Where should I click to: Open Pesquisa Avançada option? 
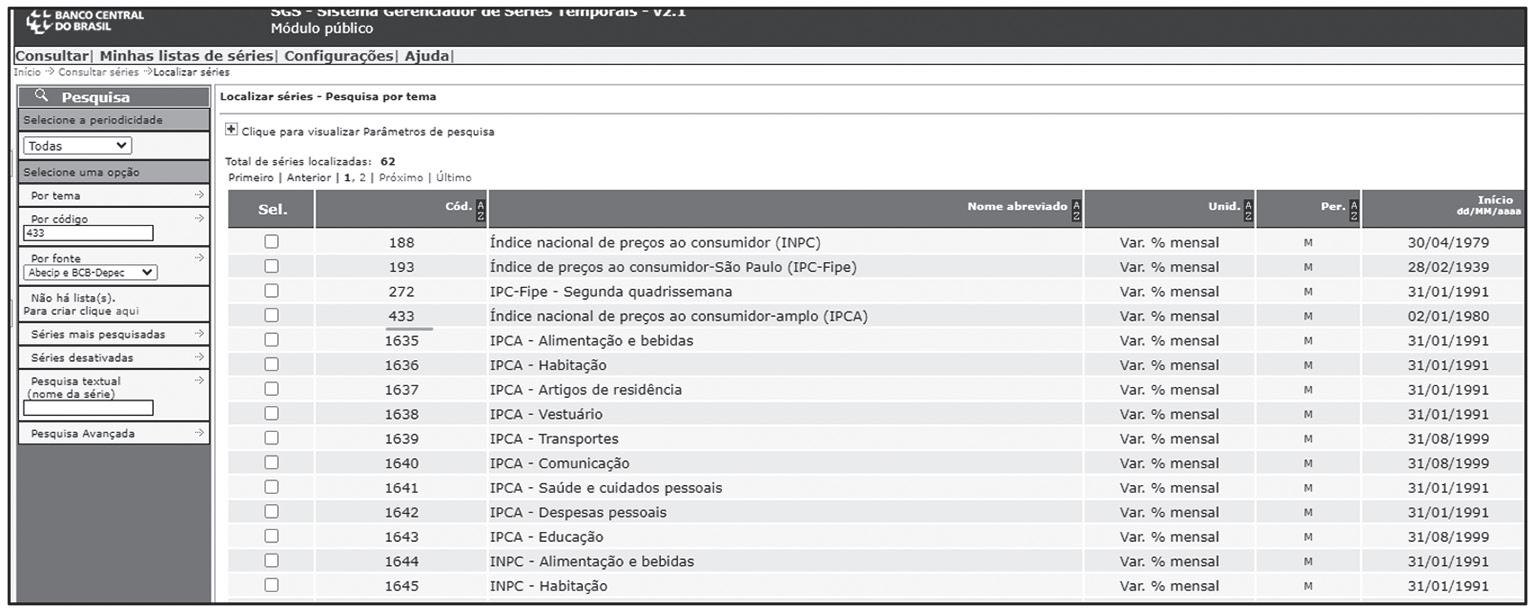83,433
